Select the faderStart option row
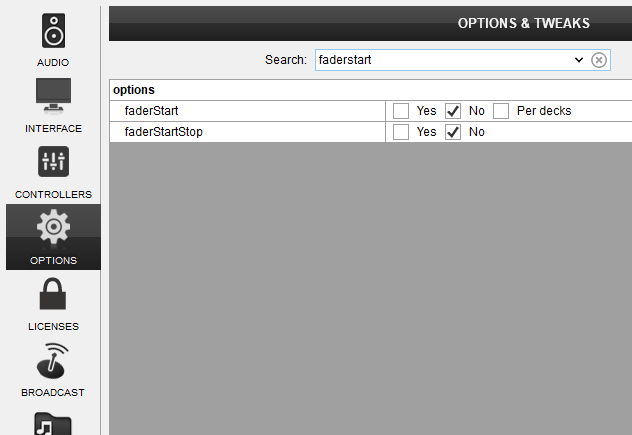 click(x=370, y=111)
